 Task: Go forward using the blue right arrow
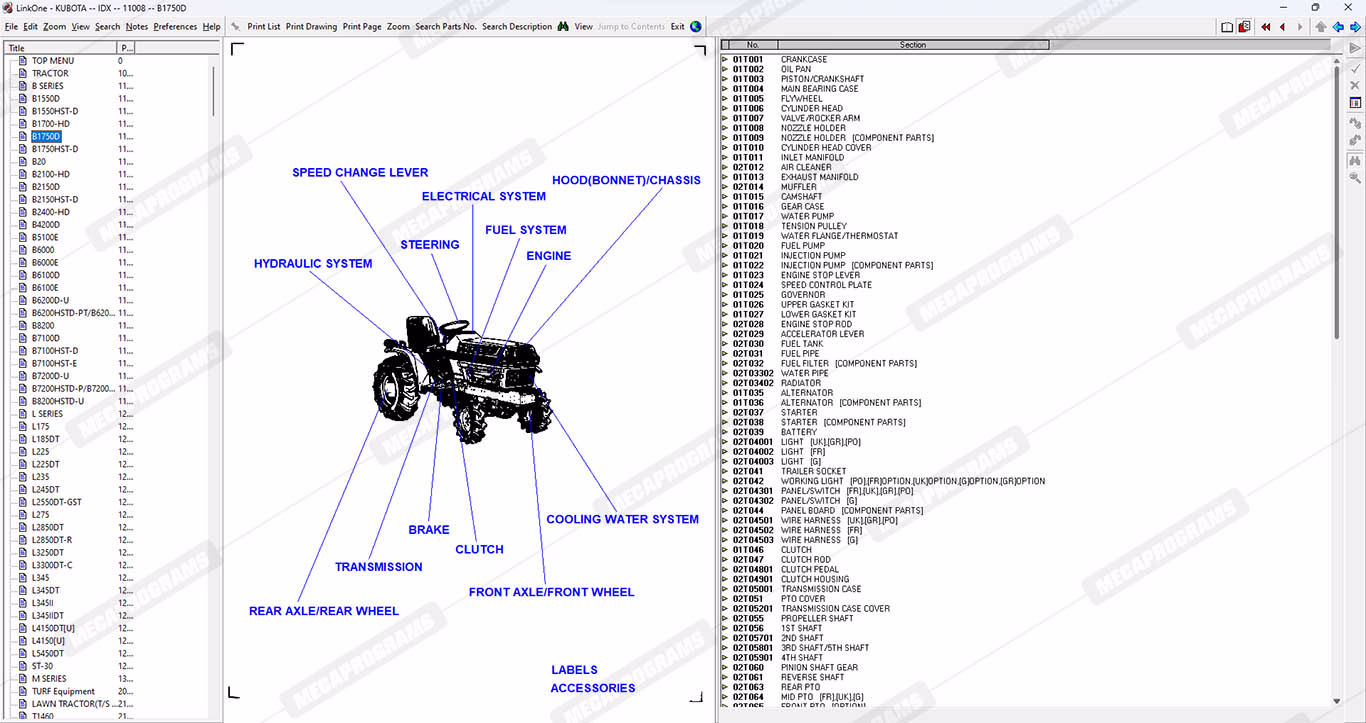[x=1355, y=27]
